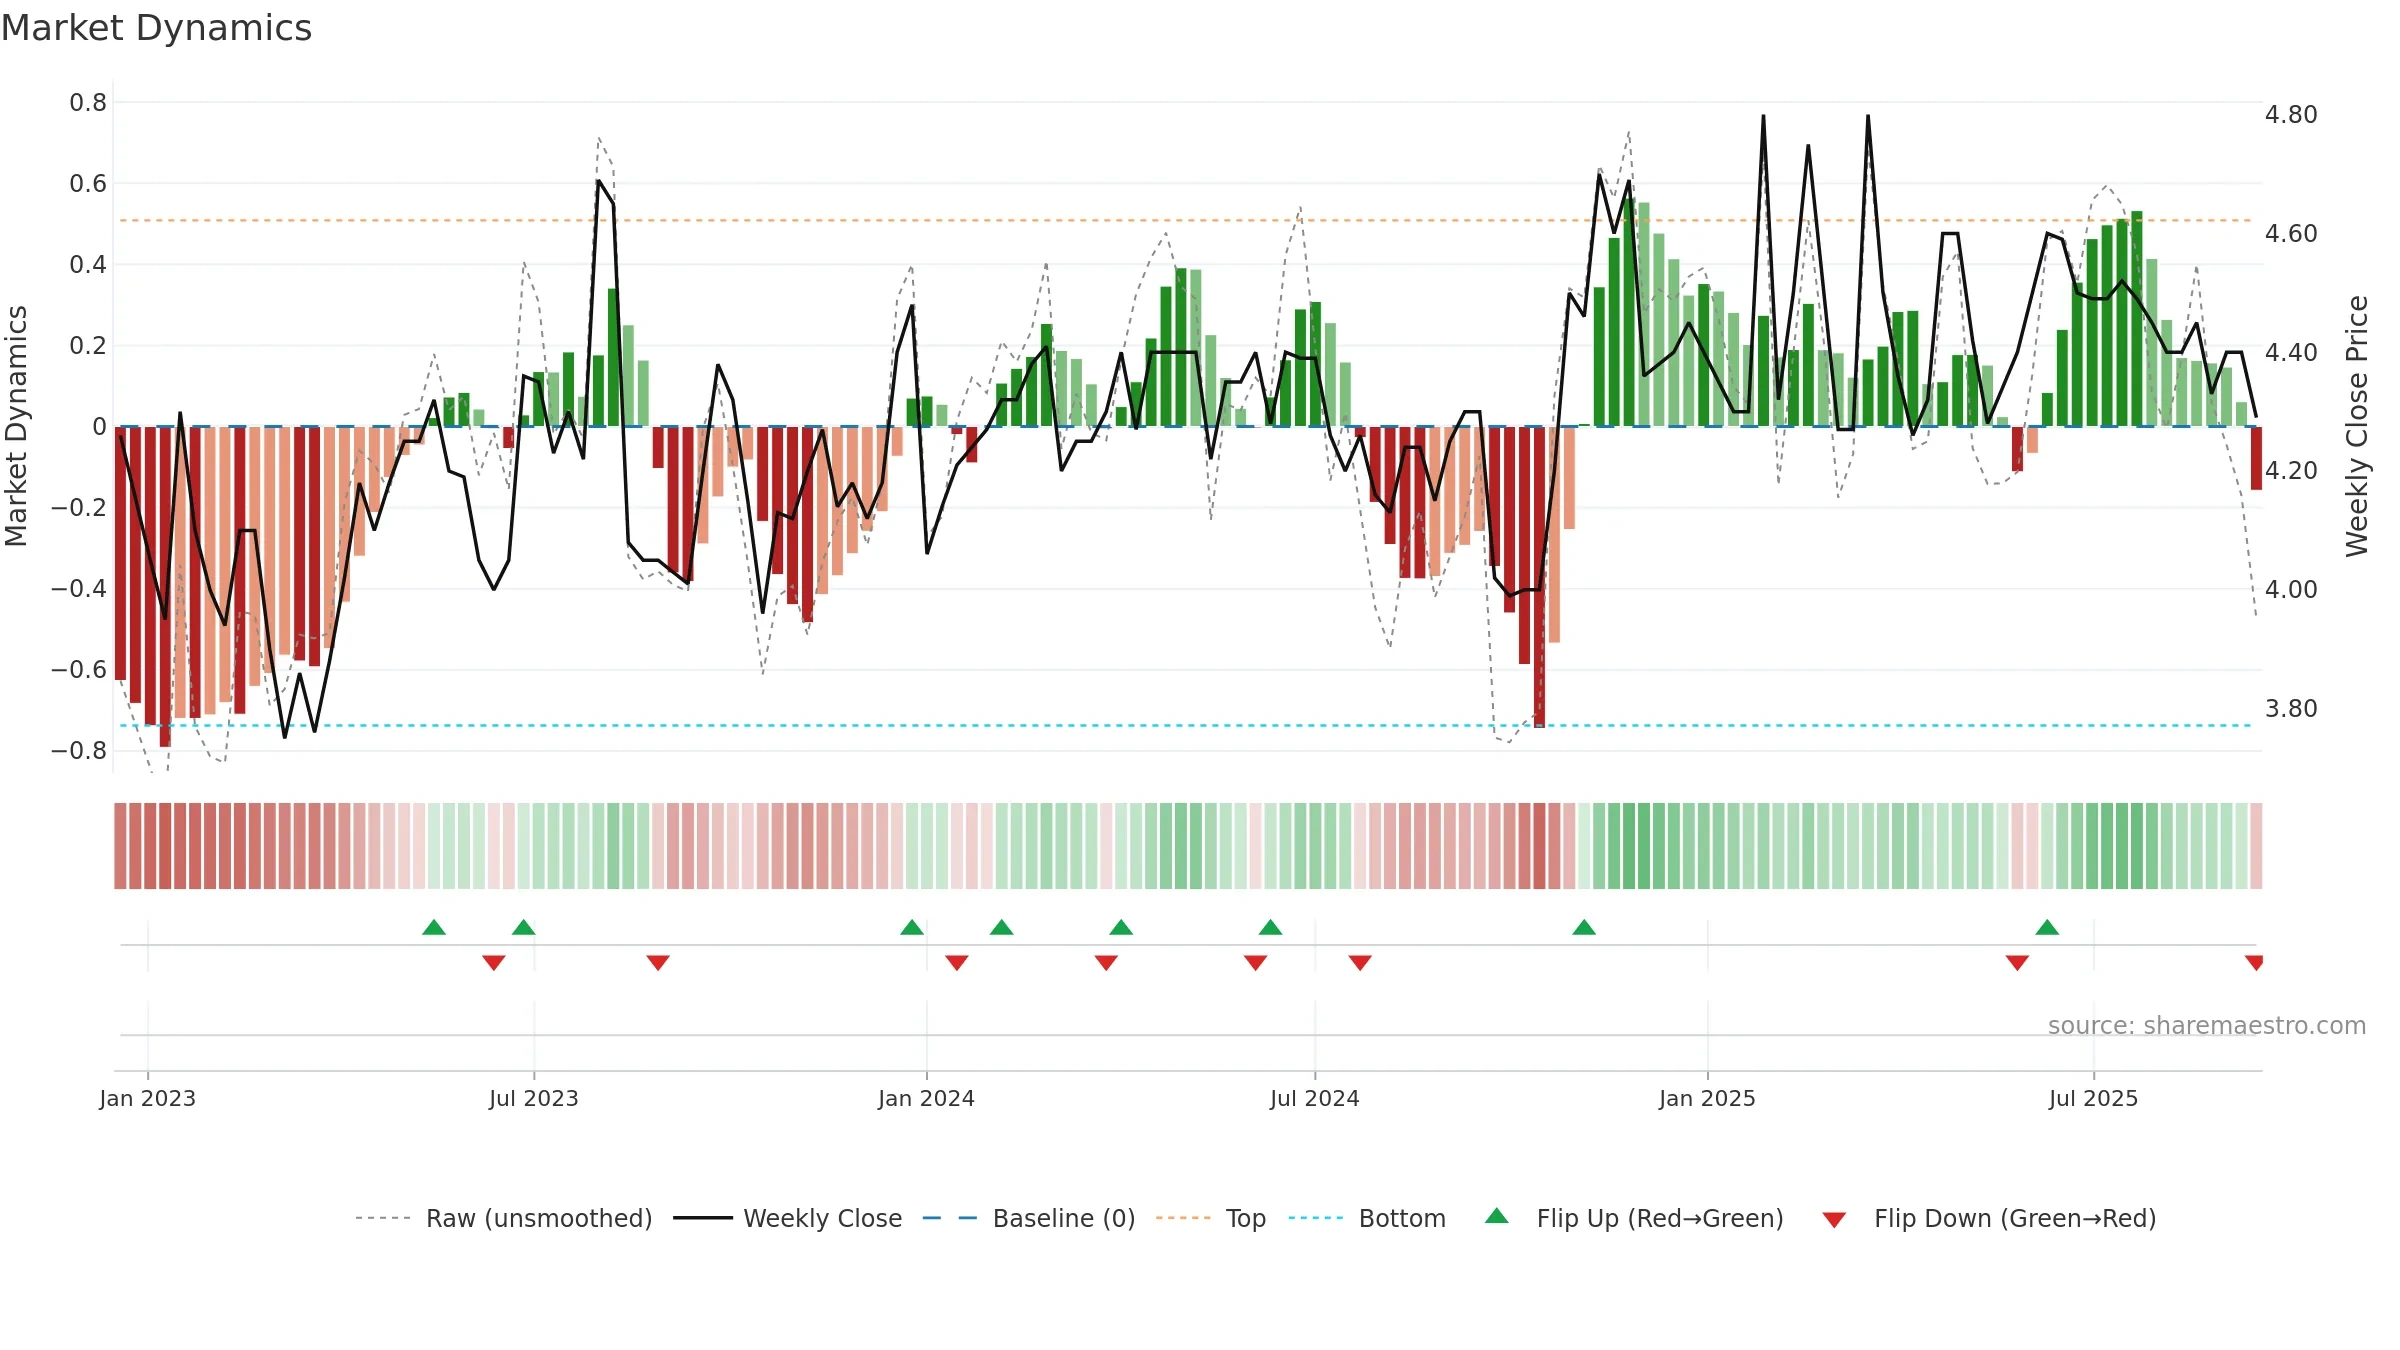Click the Jan 2024 x-axis label

point(927,1098)
